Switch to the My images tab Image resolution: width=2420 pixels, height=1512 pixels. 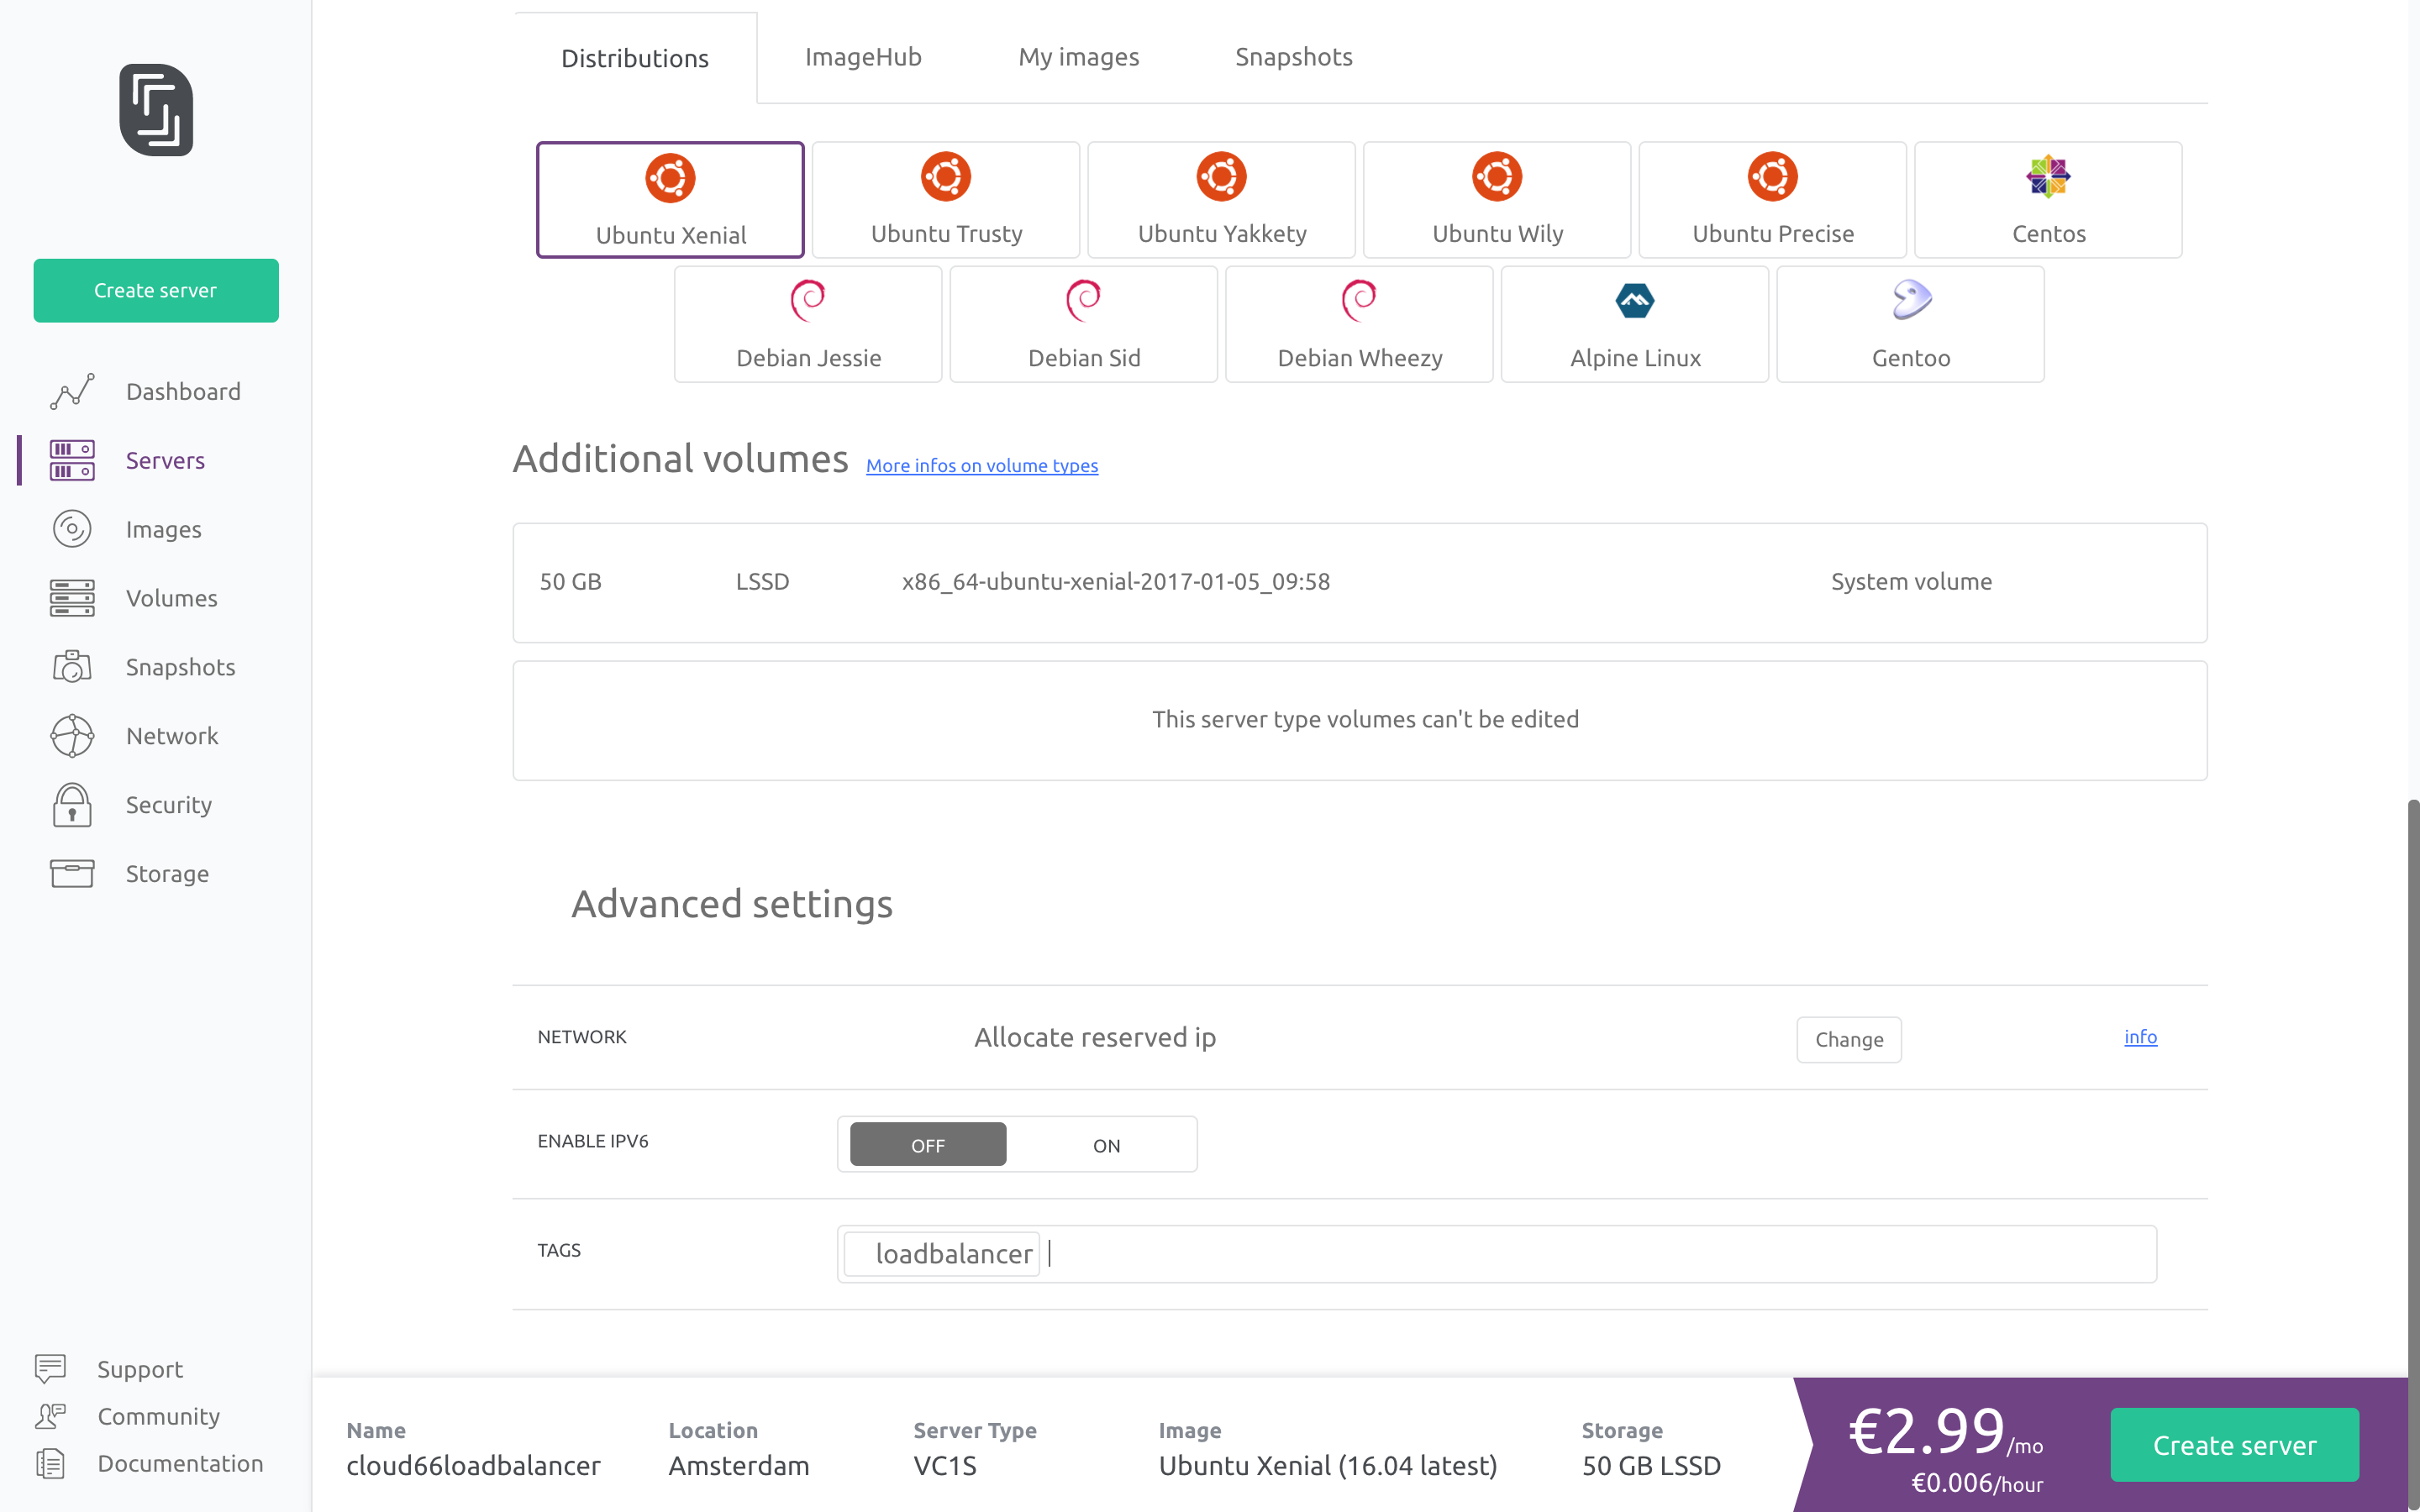(1077, 57)
